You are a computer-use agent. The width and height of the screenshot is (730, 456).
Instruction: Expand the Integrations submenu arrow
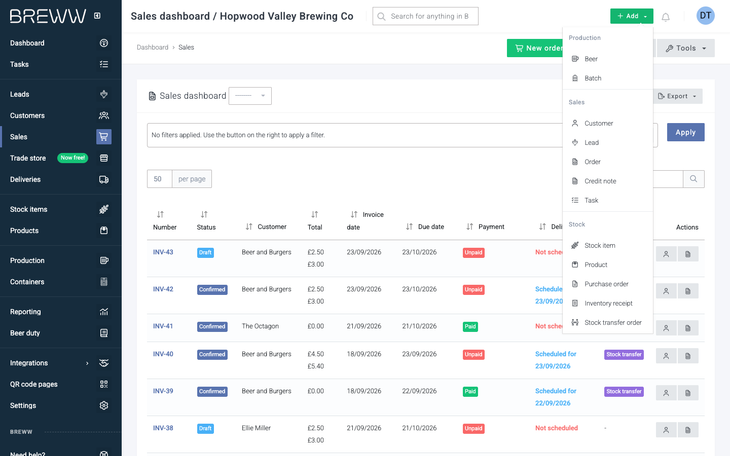tap(87, 363)
